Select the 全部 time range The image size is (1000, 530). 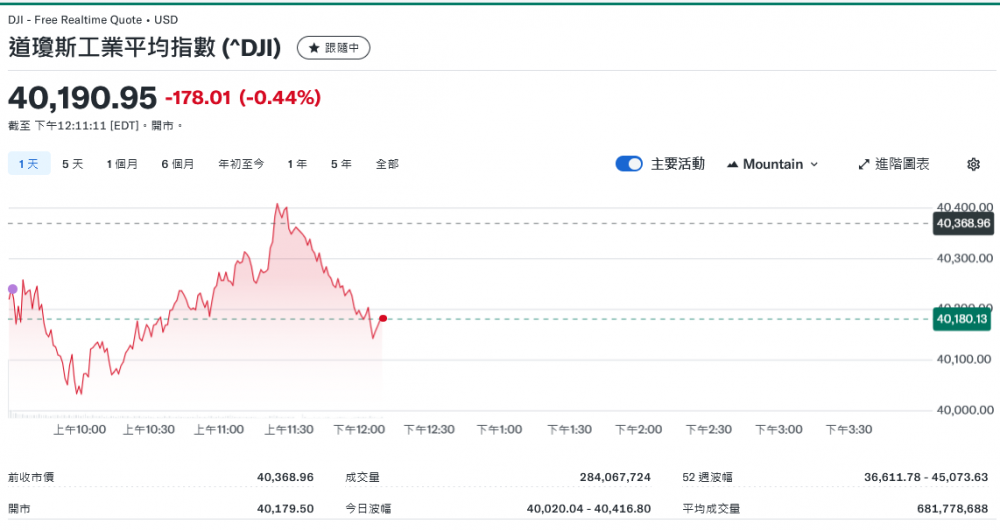[x=387, y=164]
